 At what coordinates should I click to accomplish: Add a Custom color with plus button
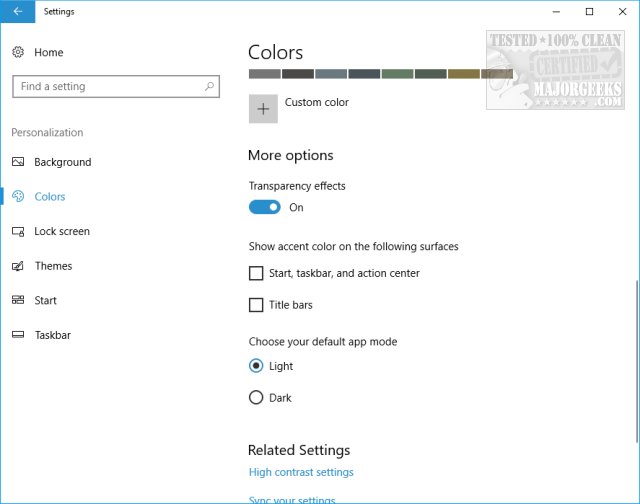(263, 109)
